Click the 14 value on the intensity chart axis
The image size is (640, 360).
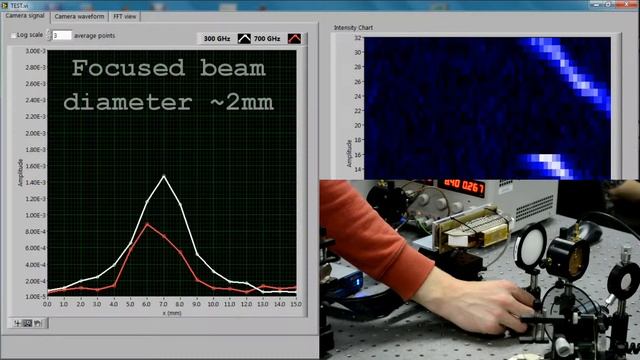[358, 169]
